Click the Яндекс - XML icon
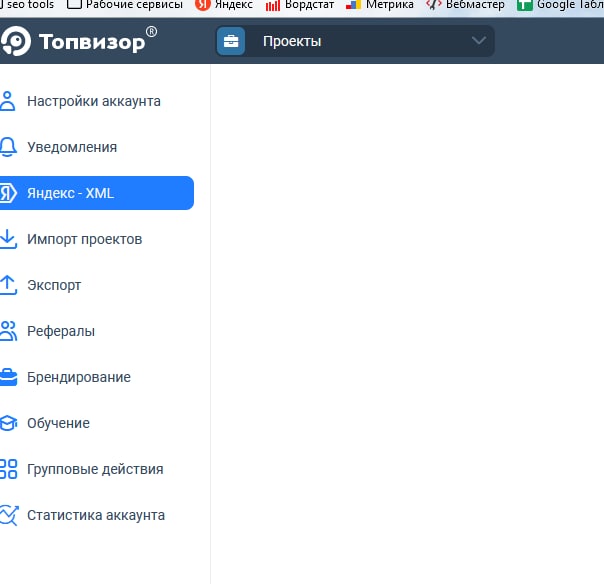604x584 pixels. (8, 193)
